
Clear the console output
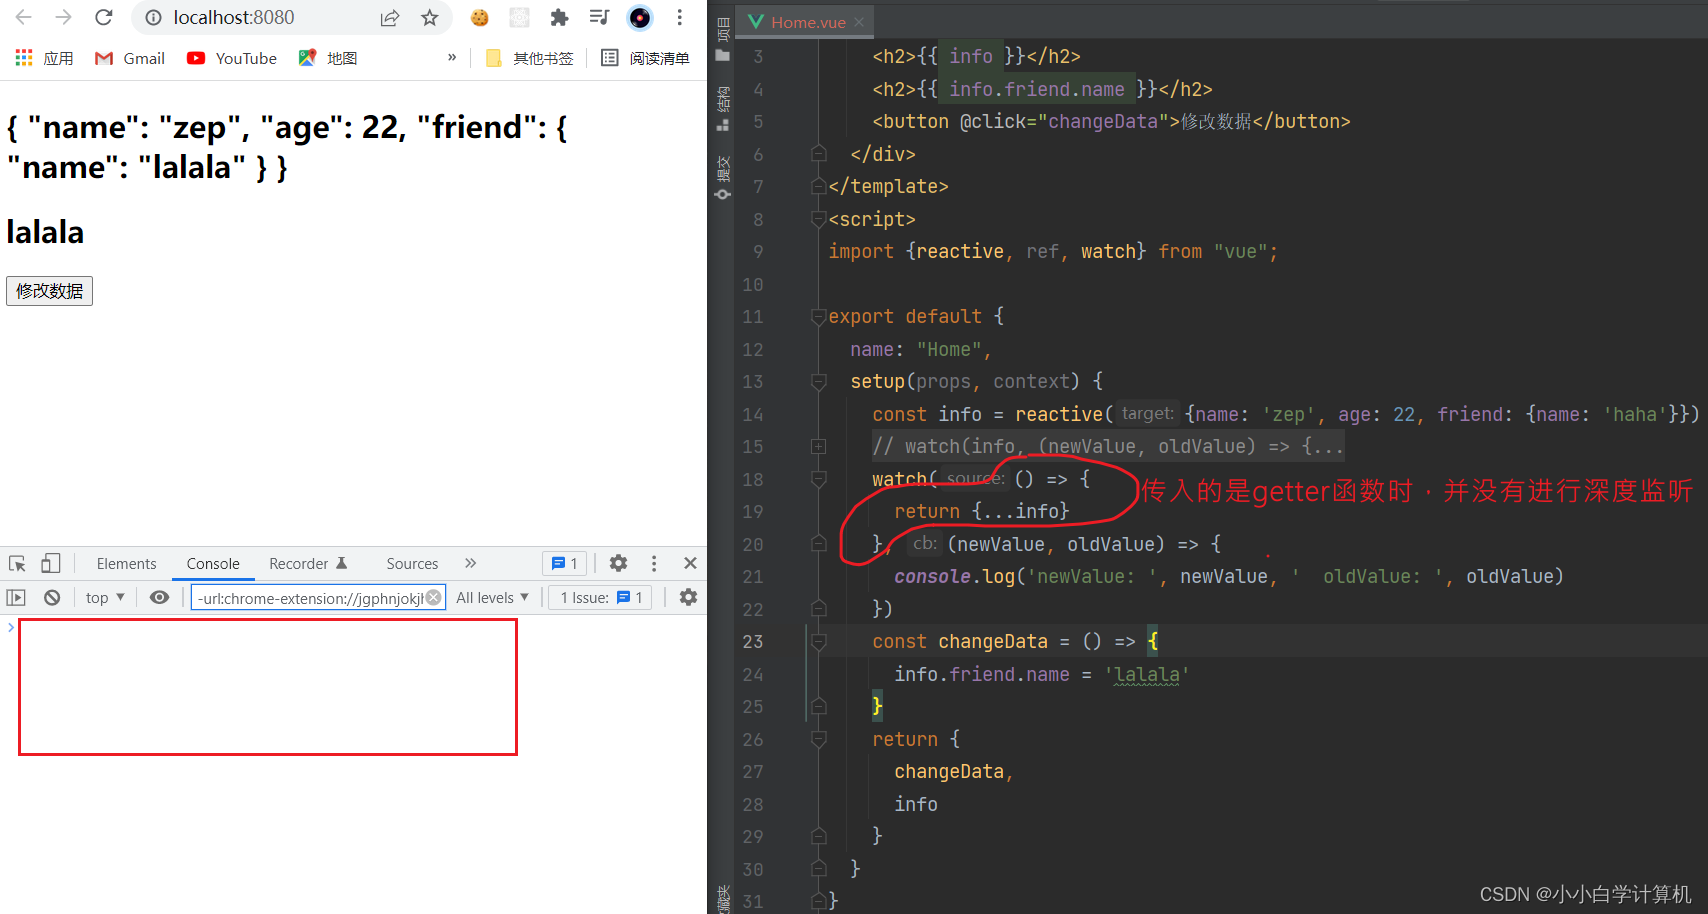pyautogui.click(x=52, y=597)
